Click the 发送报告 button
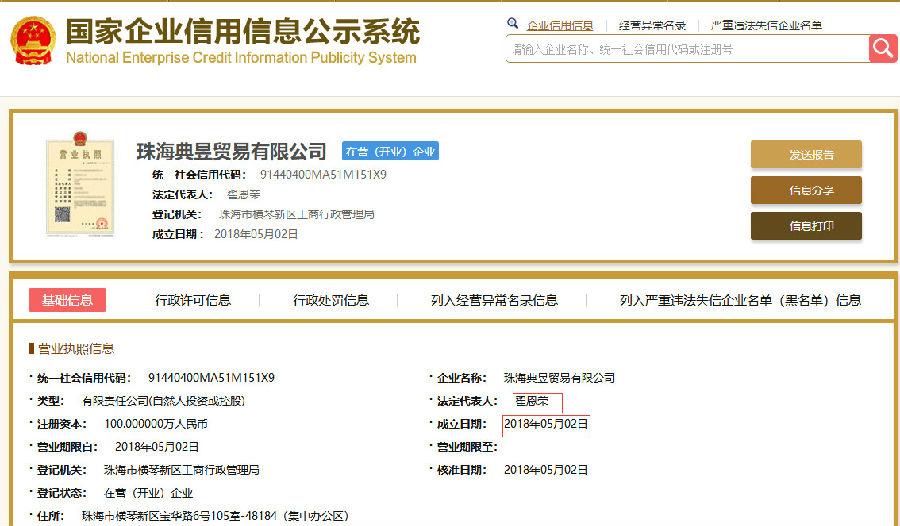The image size is (900, 526). pos(806,154)
